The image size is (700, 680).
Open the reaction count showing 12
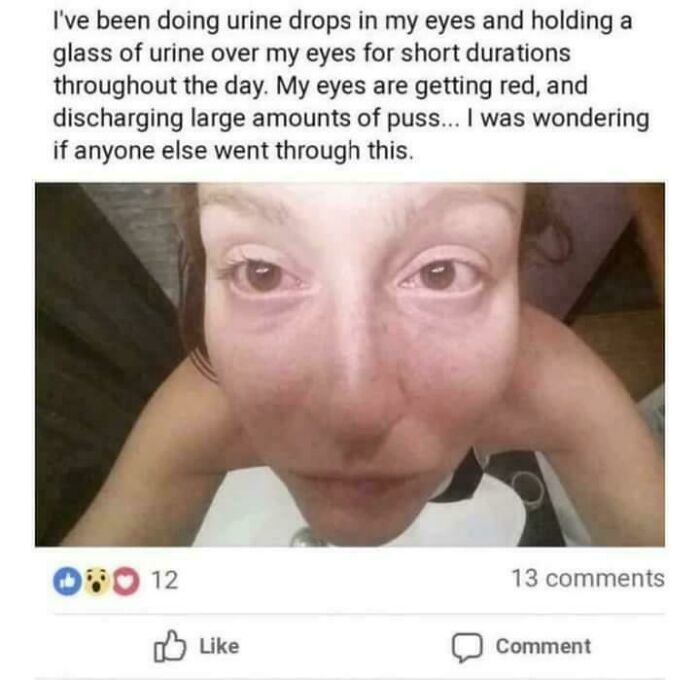(165, 580)
